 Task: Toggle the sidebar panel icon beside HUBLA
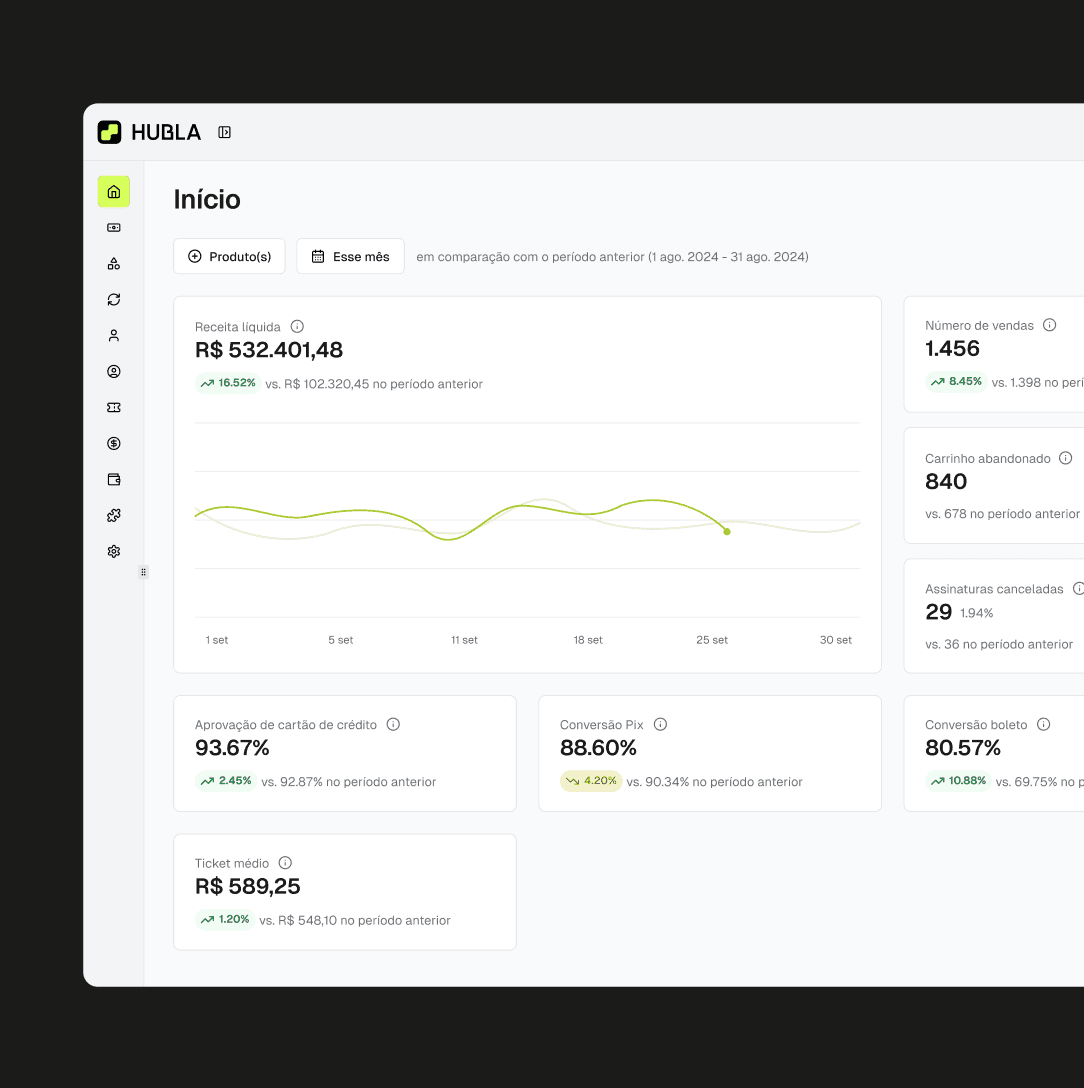point(224,132)
